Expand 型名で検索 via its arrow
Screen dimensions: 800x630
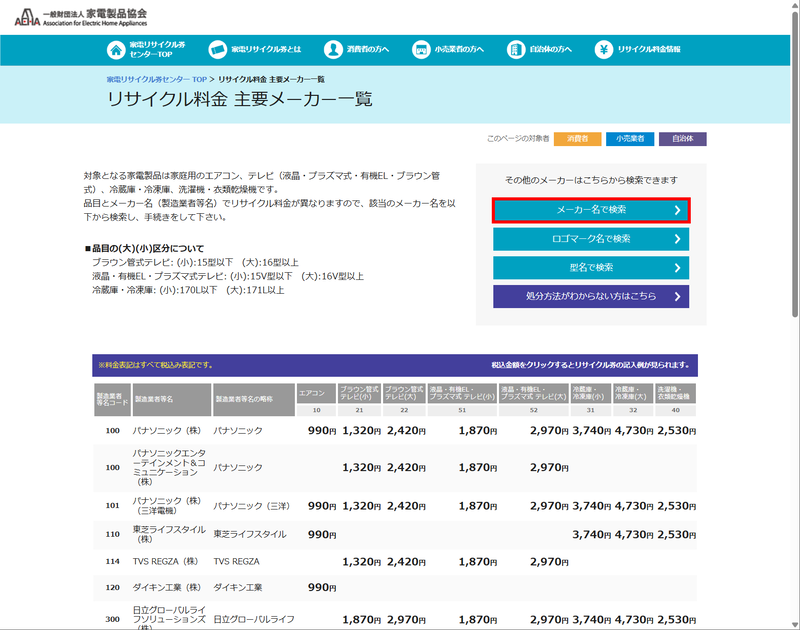pos(677,267)
